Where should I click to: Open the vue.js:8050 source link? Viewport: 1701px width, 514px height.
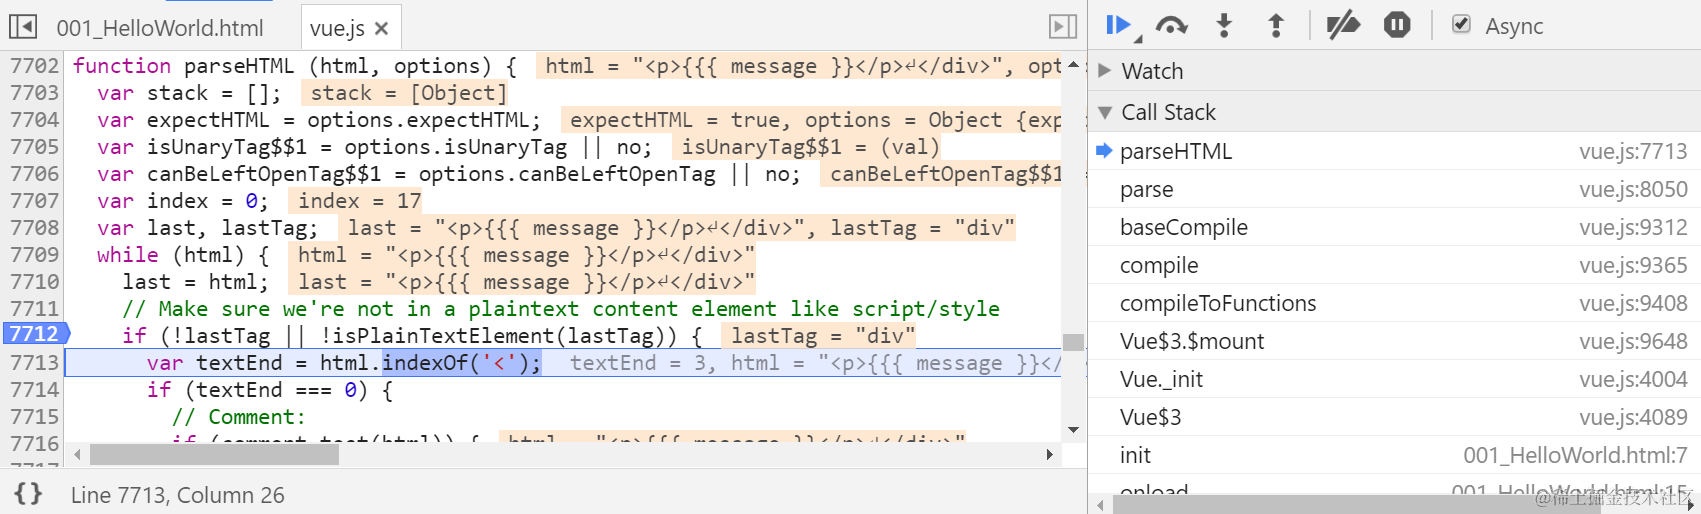coord(1633,189)
